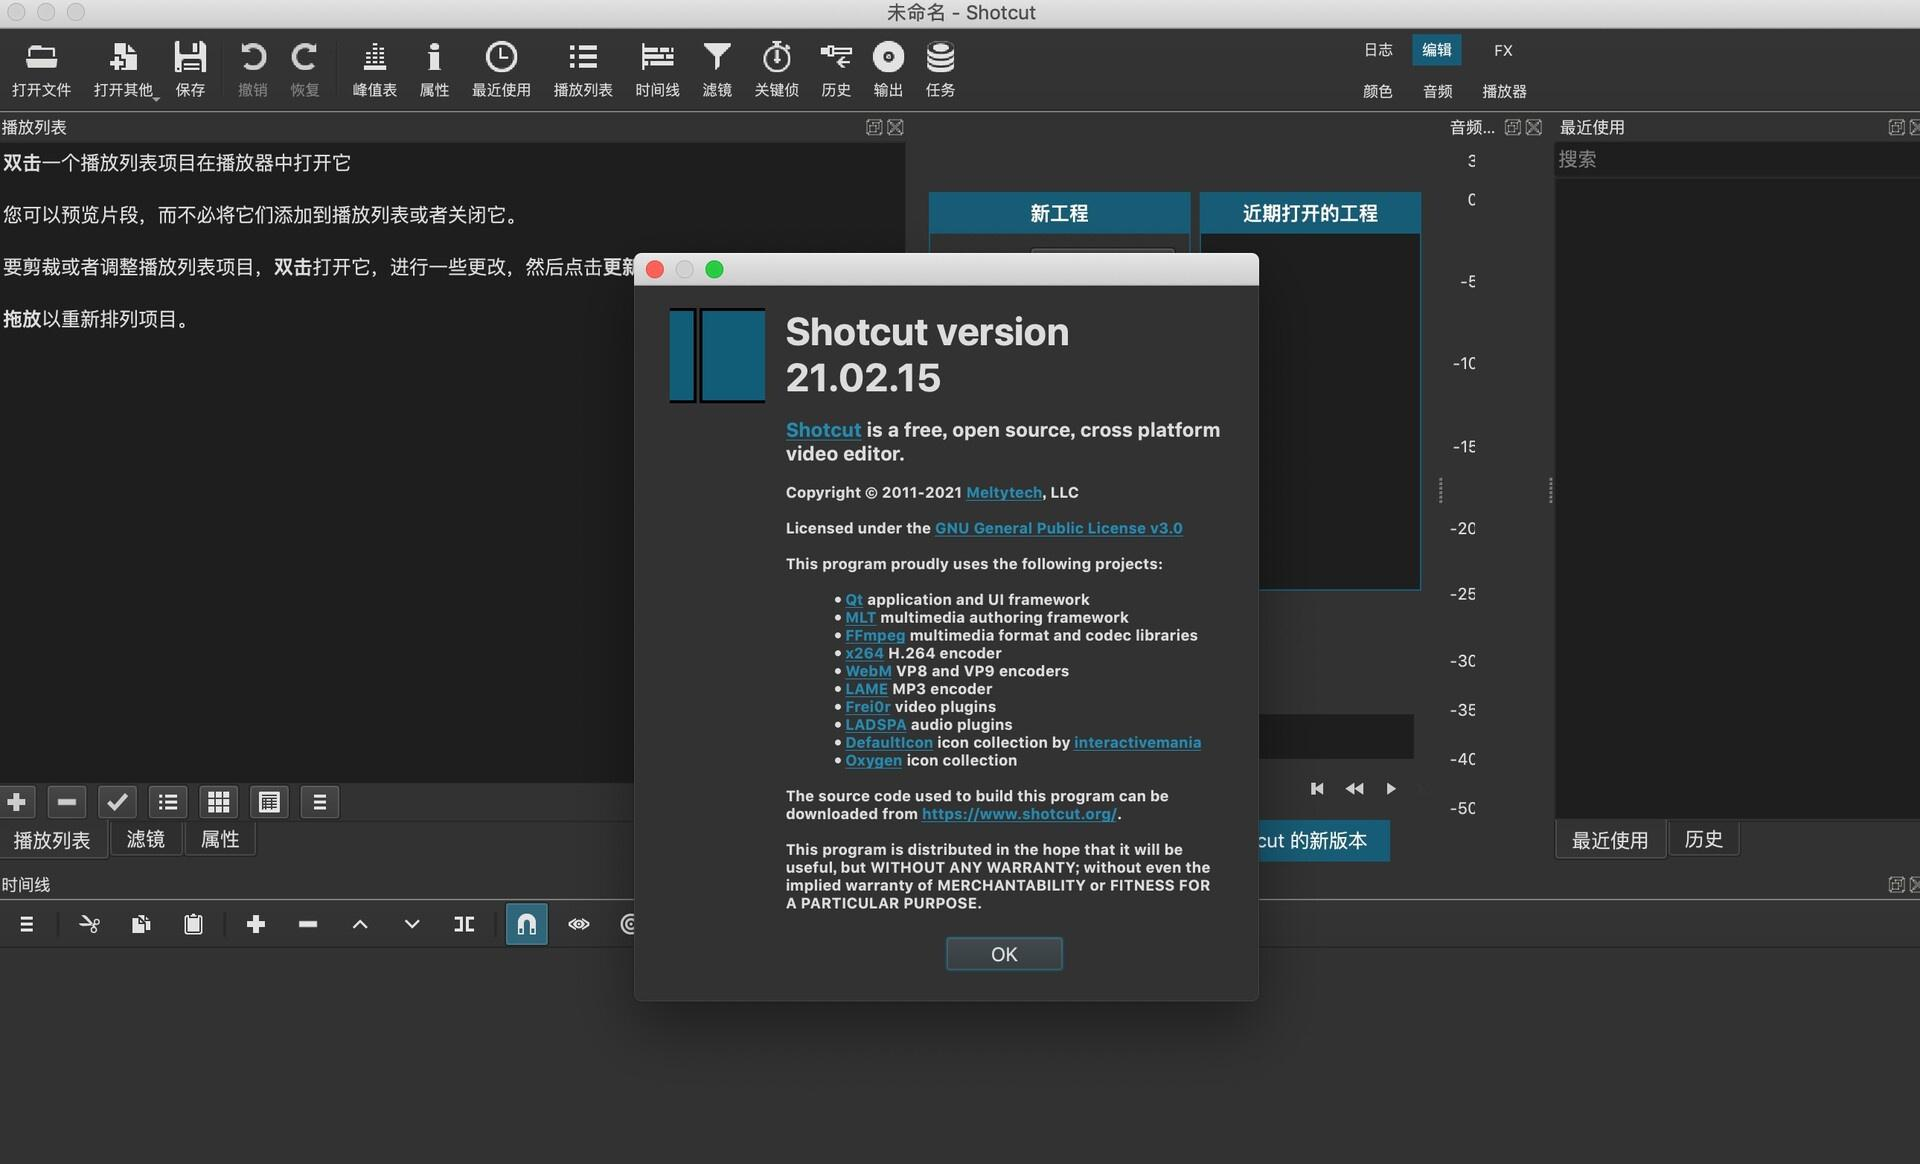Close the About dialog with red button
The height and width of the screenshot is (1164, 1920).
tap(655, 270)
